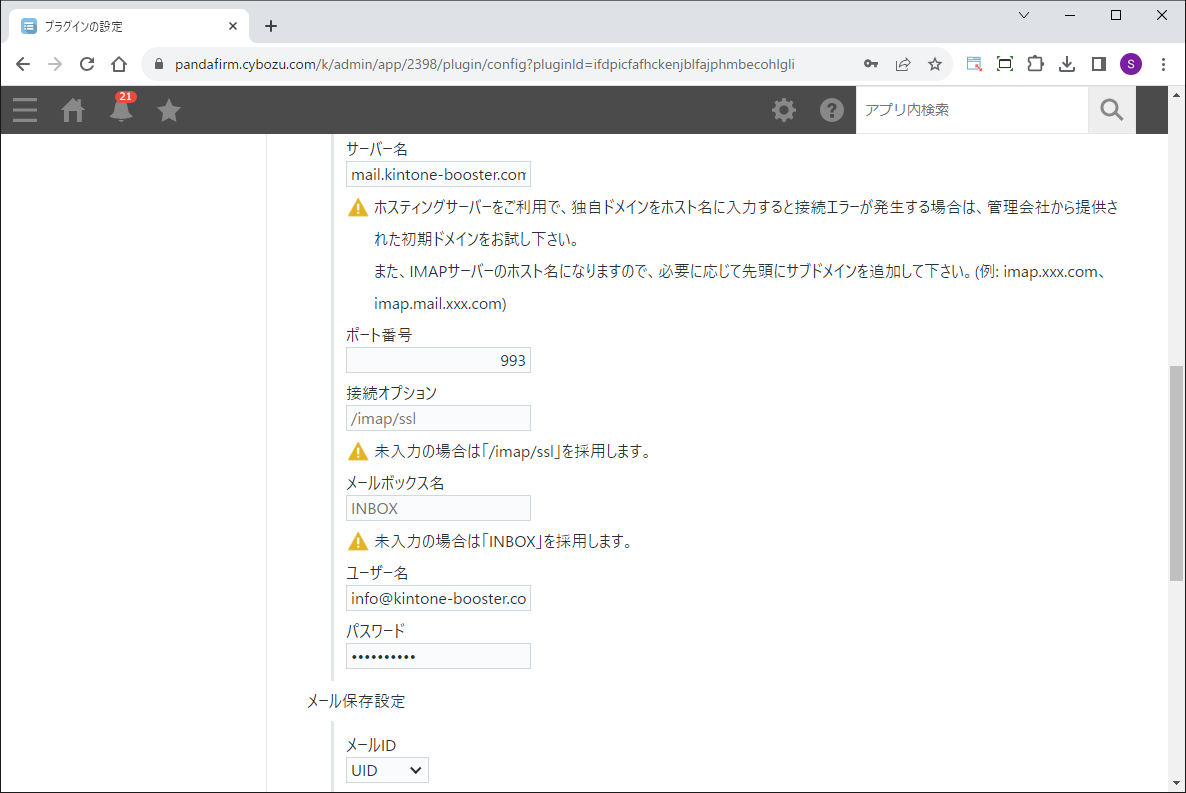Open favorites star in kintone header
Image resolution: width=1186 pixels, height=793 pixels.
pos(169,110)
